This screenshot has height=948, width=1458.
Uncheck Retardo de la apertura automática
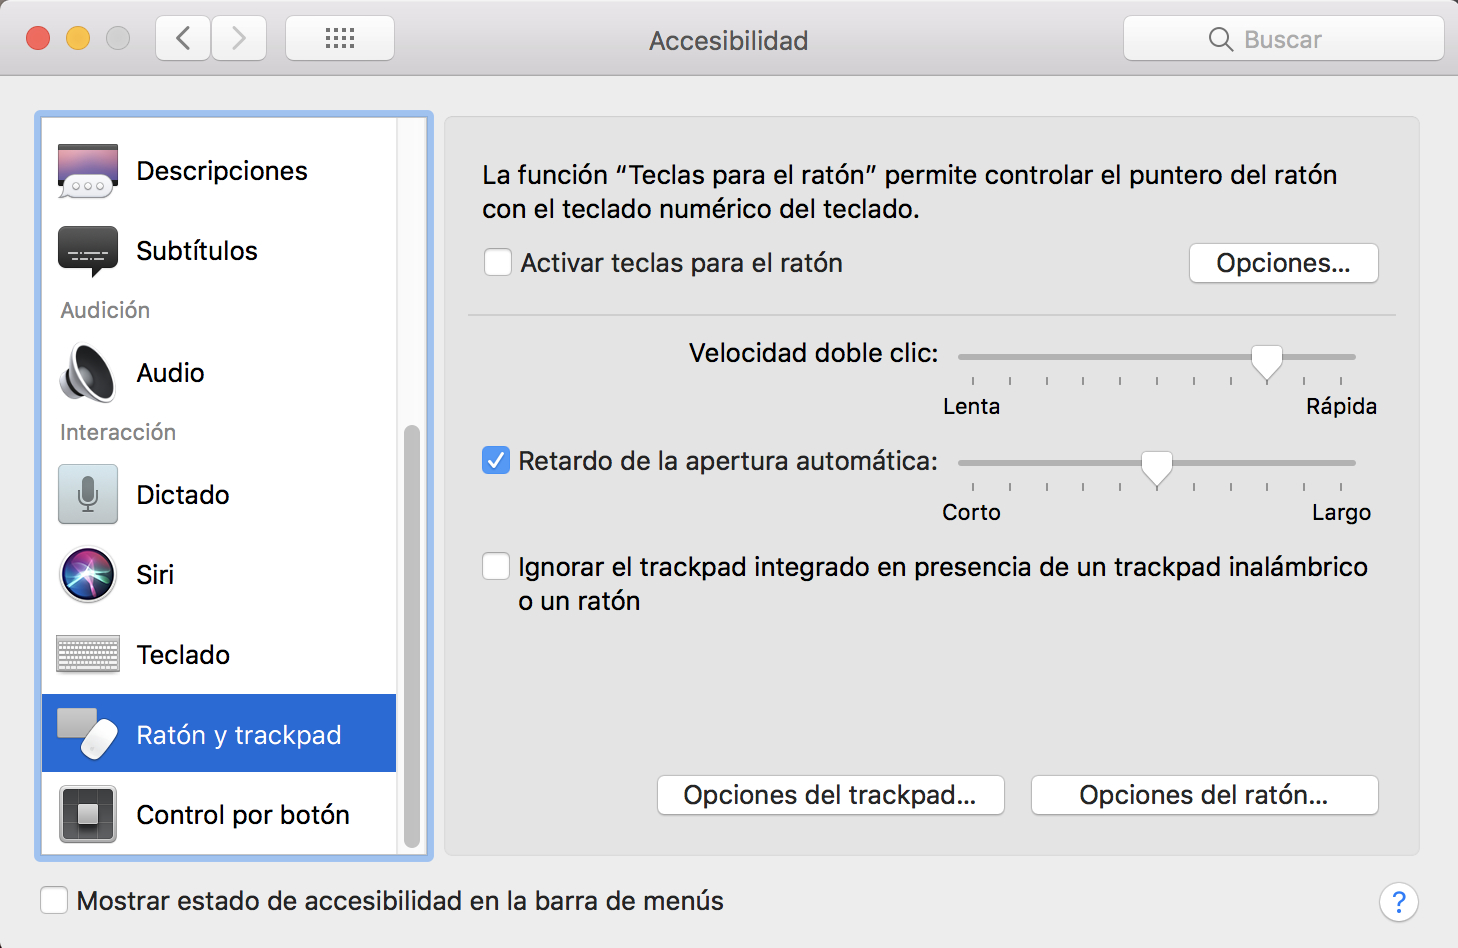(x=496, y=461)
